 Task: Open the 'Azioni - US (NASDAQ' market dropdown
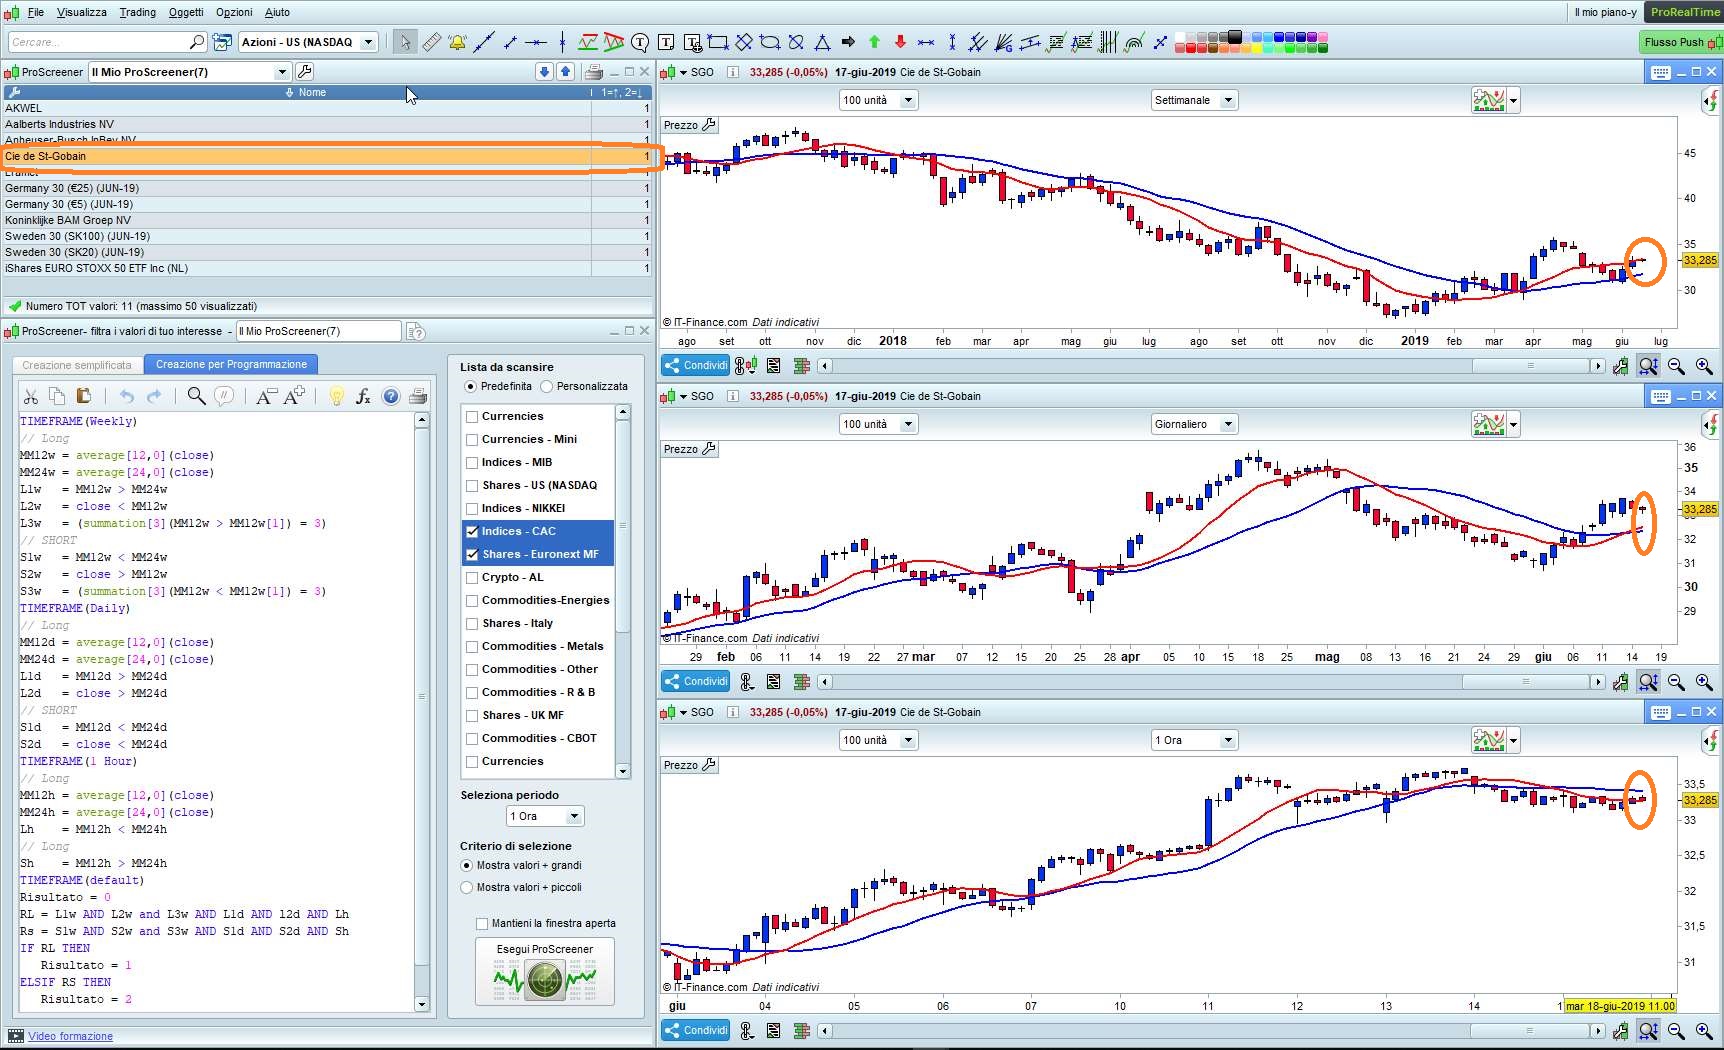coord(308,42)
